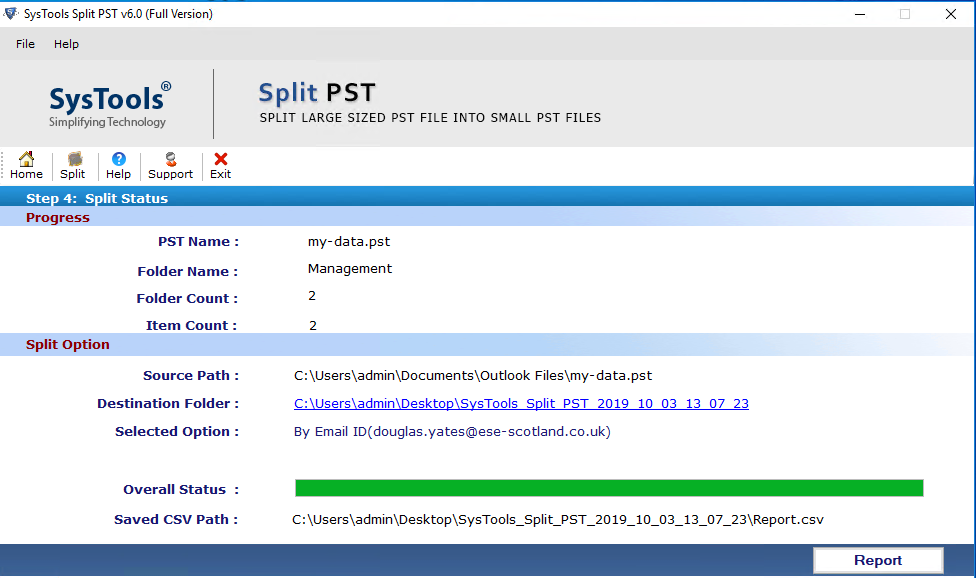Click the 'Progress' section heading
The image size is (976, 578).
point(58,218)
